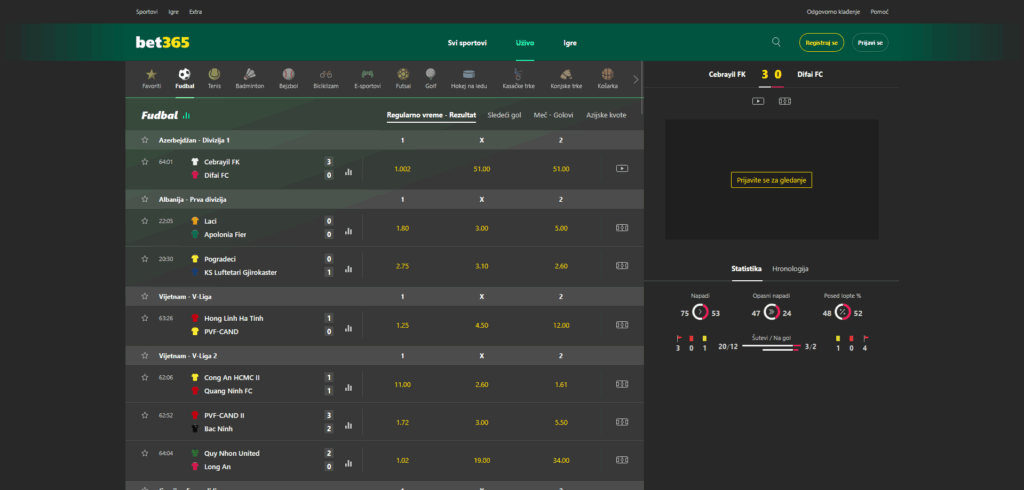The width and height of the screenshot is (1024, 490).
Task: Open pitch view icon for Hong Linh Ha Tinh
Action: [x=622, y=325]
